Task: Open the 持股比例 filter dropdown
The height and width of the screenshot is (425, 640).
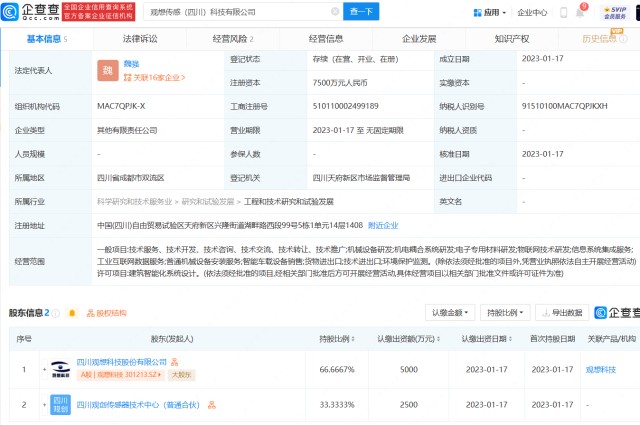Action: tap(505, 313)
